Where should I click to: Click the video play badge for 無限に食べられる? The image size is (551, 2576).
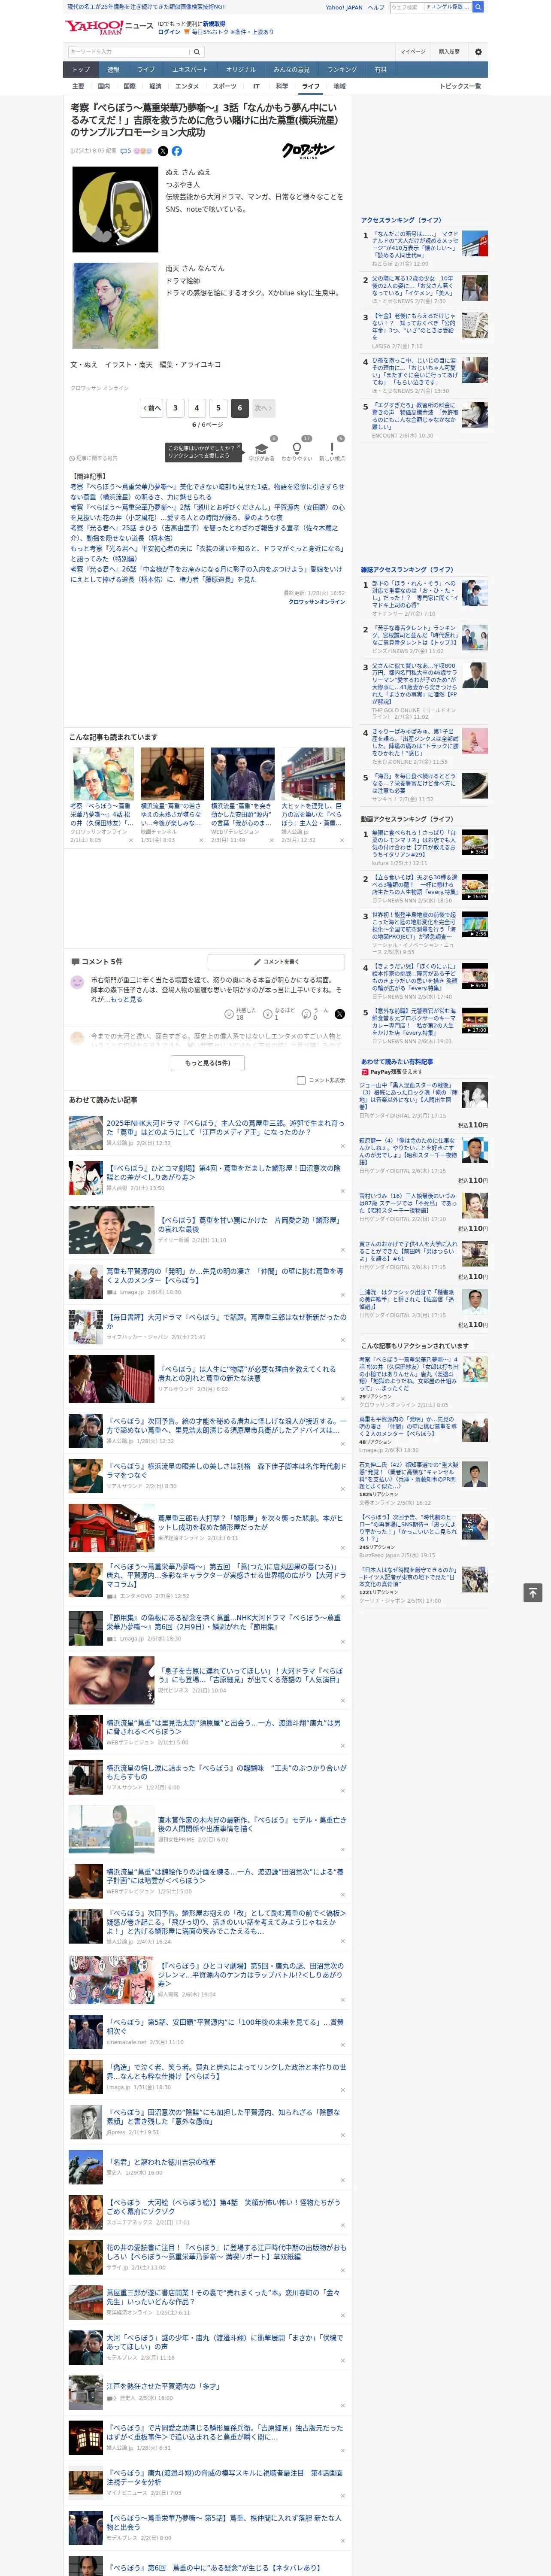pos(474,851)
